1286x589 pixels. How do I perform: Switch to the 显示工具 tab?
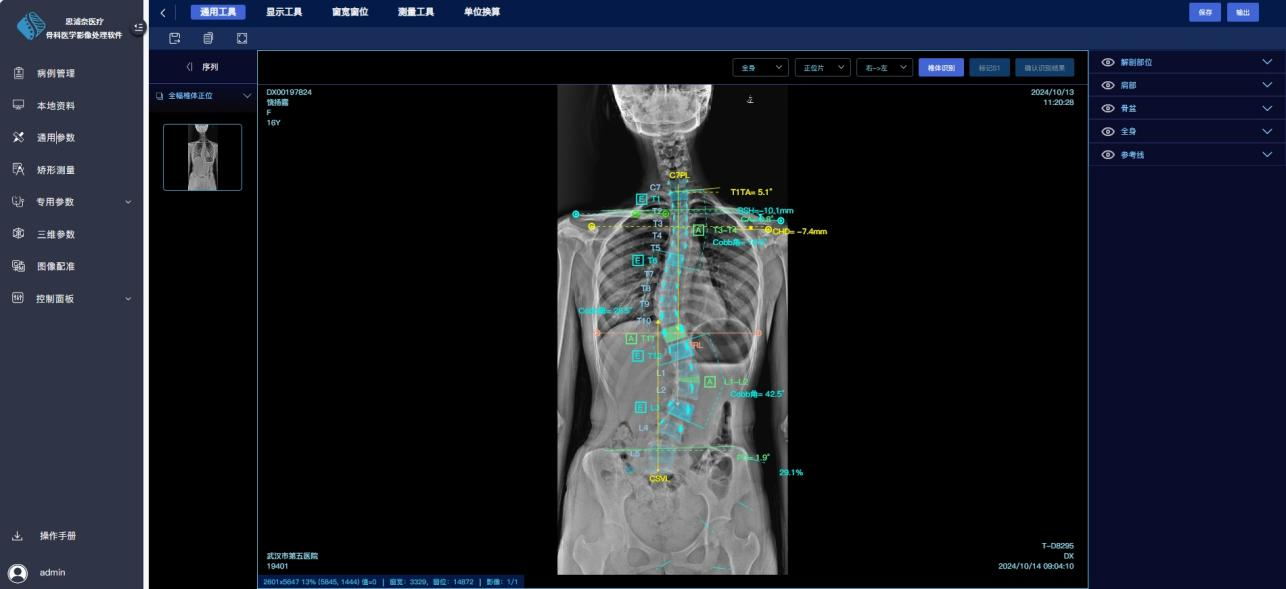pyautogui.click(x=284, y=12)
